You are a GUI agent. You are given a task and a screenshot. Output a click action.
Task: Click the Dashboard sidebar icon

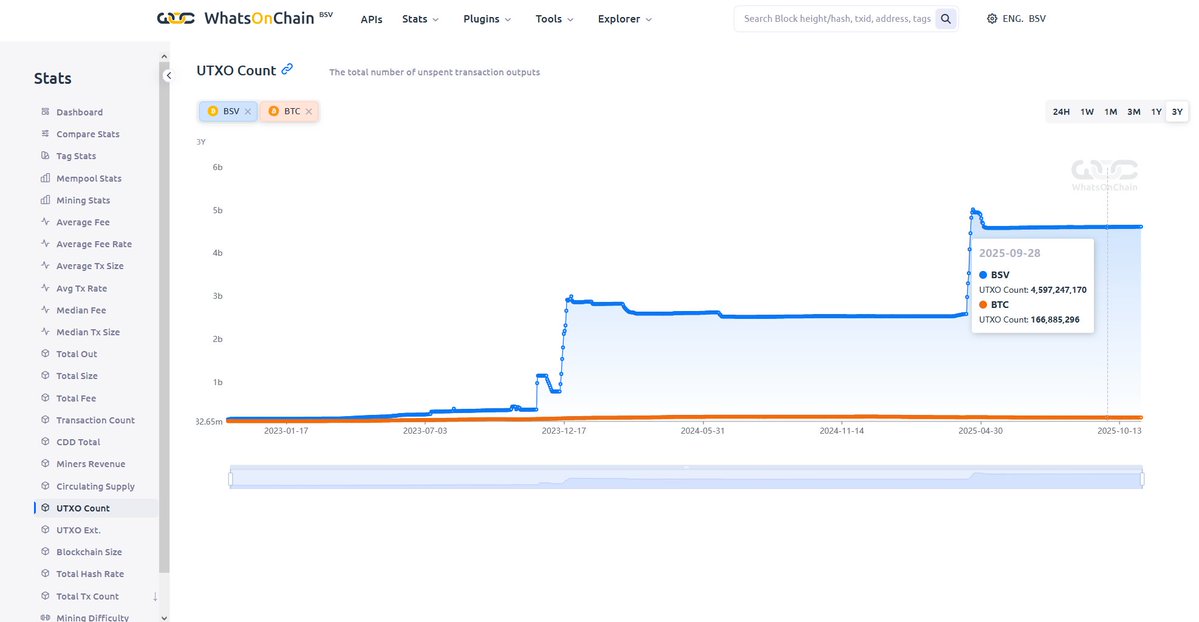45,112
